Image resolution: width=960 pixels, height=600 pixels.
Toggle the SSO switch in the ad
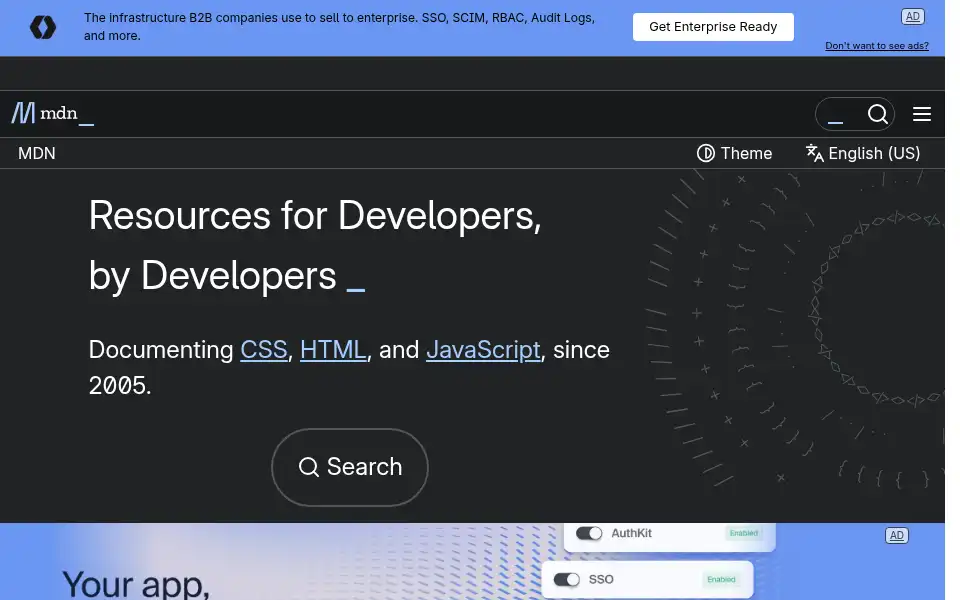coord(566,579)
